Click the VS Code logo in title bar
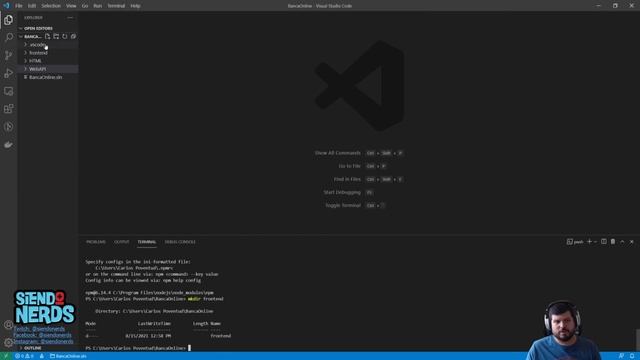Image resolution: width=640 pixels, height=360 pixels. (6, 6)
